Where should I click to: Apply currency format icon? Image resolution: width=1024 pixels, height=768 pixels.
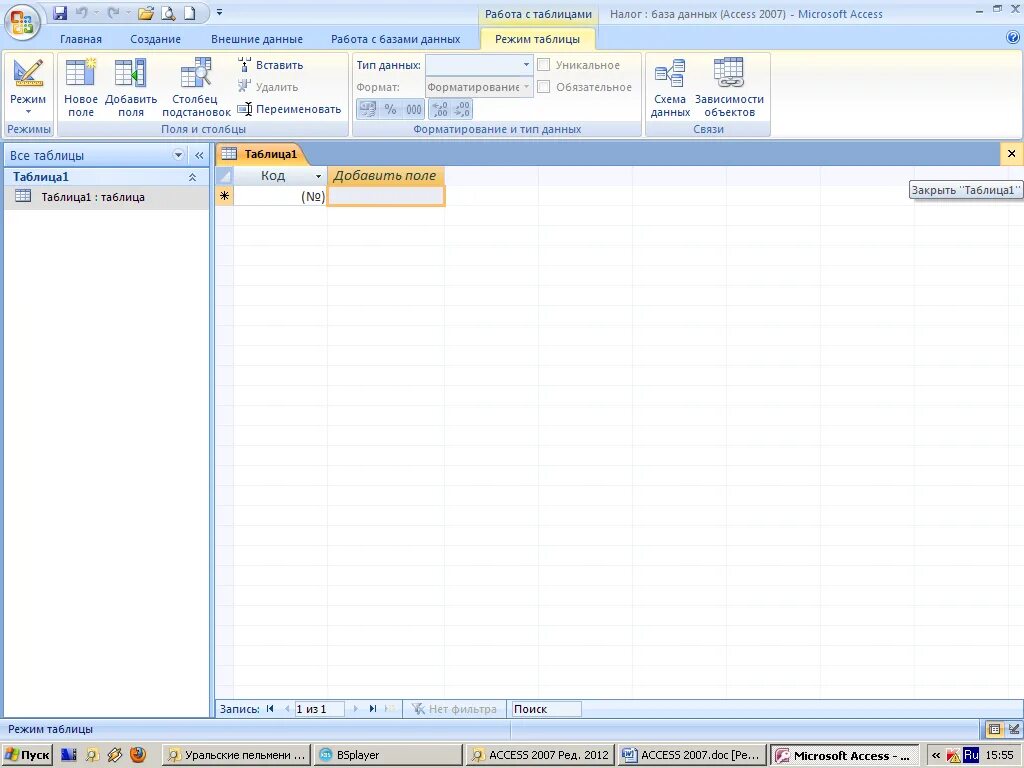(368, 109)
